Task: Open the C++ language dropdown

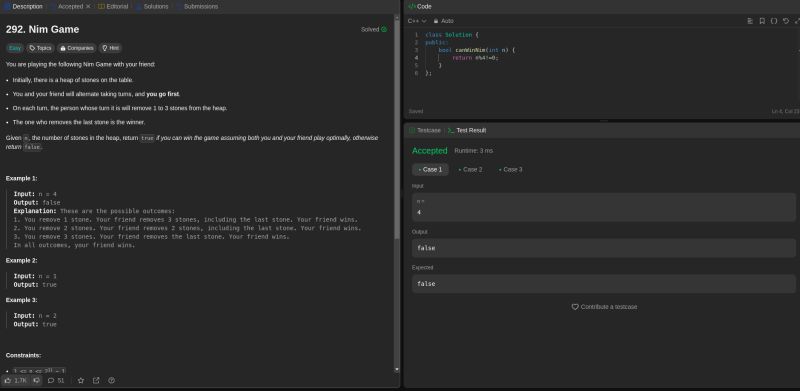Action: (x=417, y=21)
